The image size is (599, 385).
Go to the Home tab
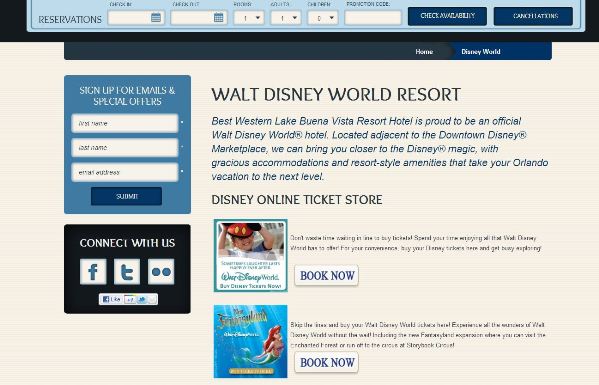click(424, 52)
